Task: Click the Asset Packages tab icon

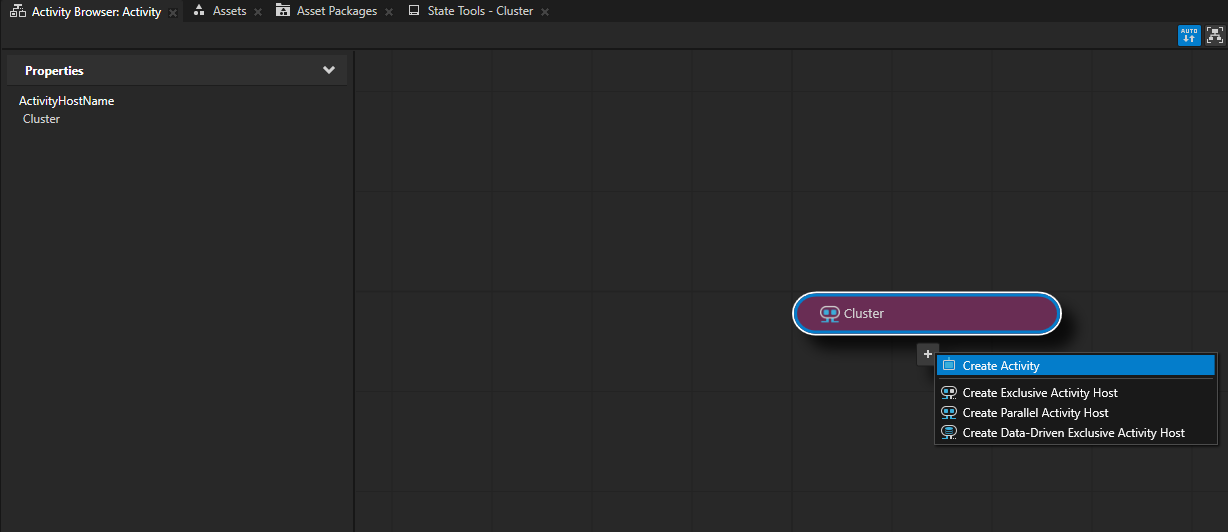Action: point(283,11)
